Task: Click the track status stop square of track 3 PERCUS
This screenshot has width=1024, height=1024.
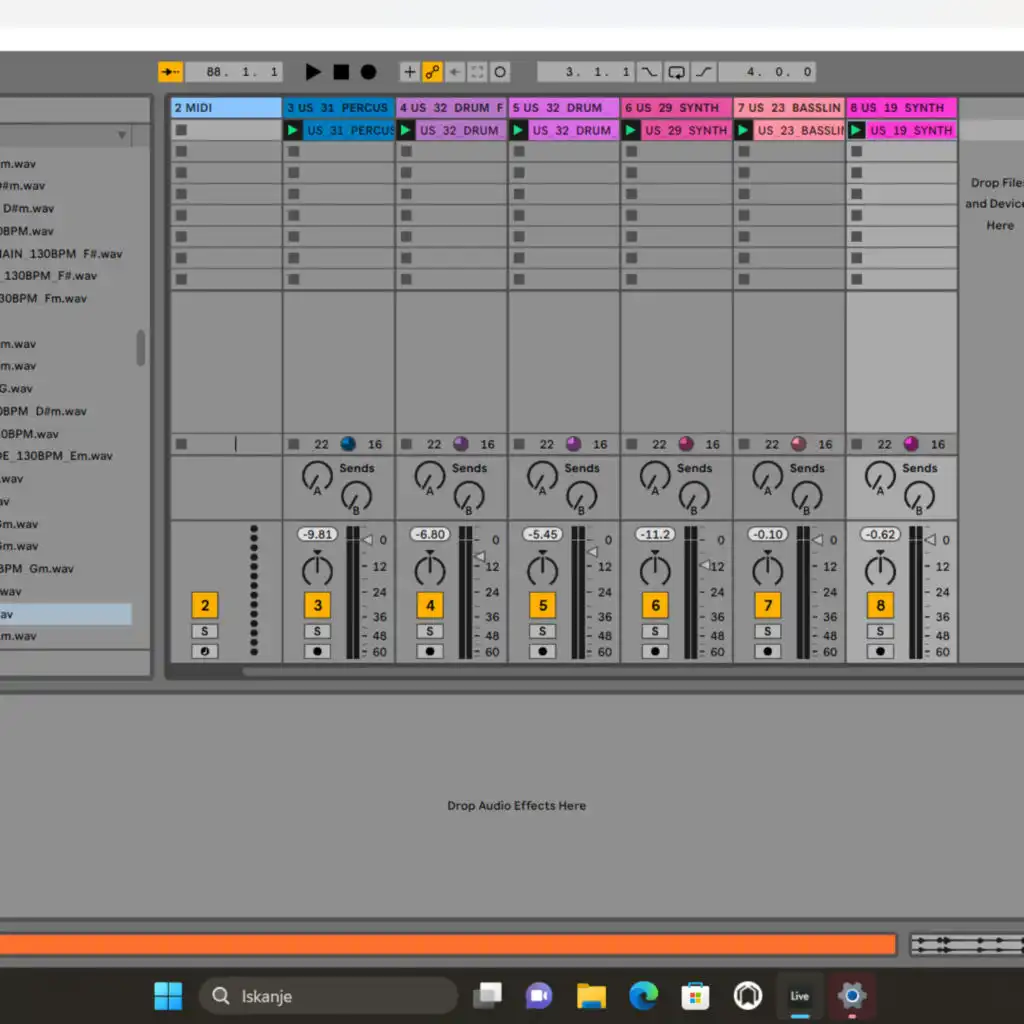Action: pos(294,444)
